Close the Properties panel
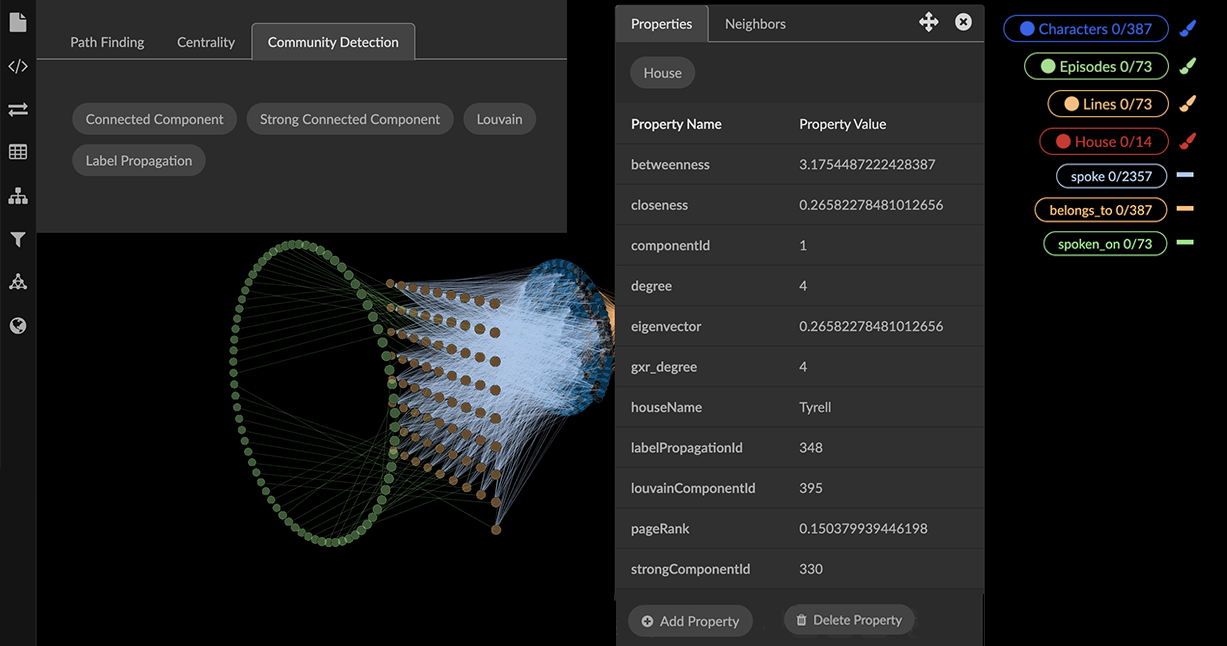The width and height of the screenshot is (1227, 646). [963, 22]
